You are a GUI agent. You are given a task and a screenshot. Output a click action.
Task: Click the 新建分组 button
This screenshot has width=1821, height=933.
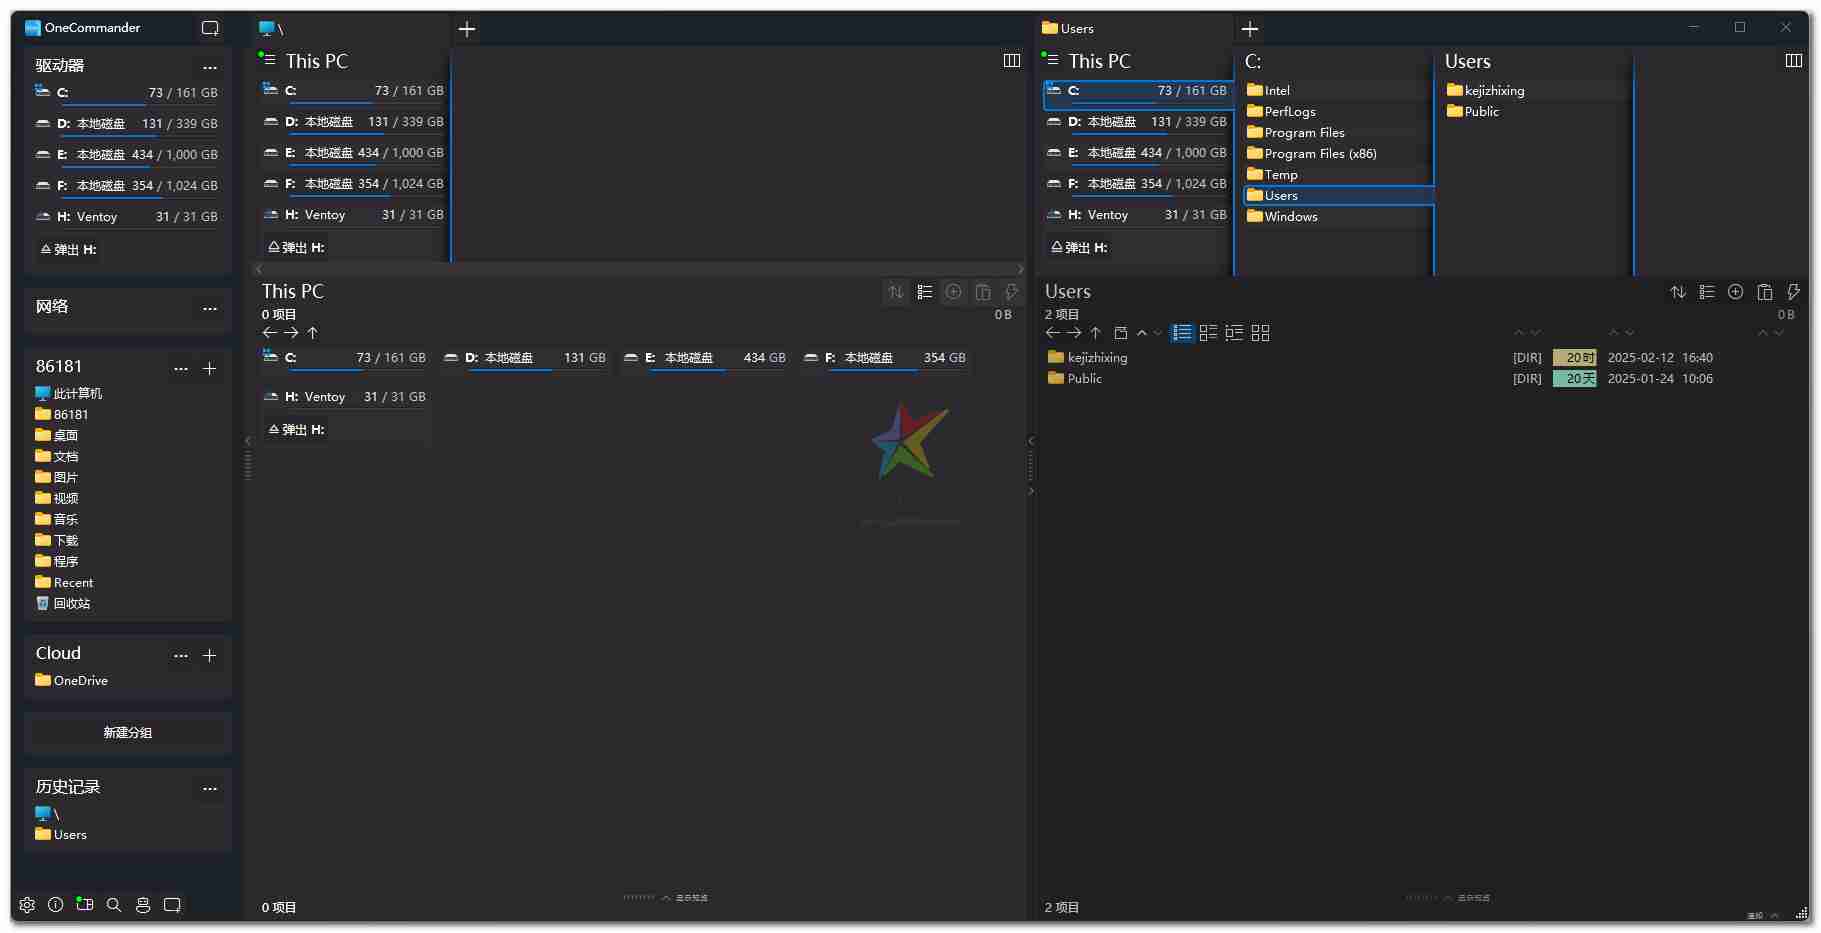(x=128, y=733)
